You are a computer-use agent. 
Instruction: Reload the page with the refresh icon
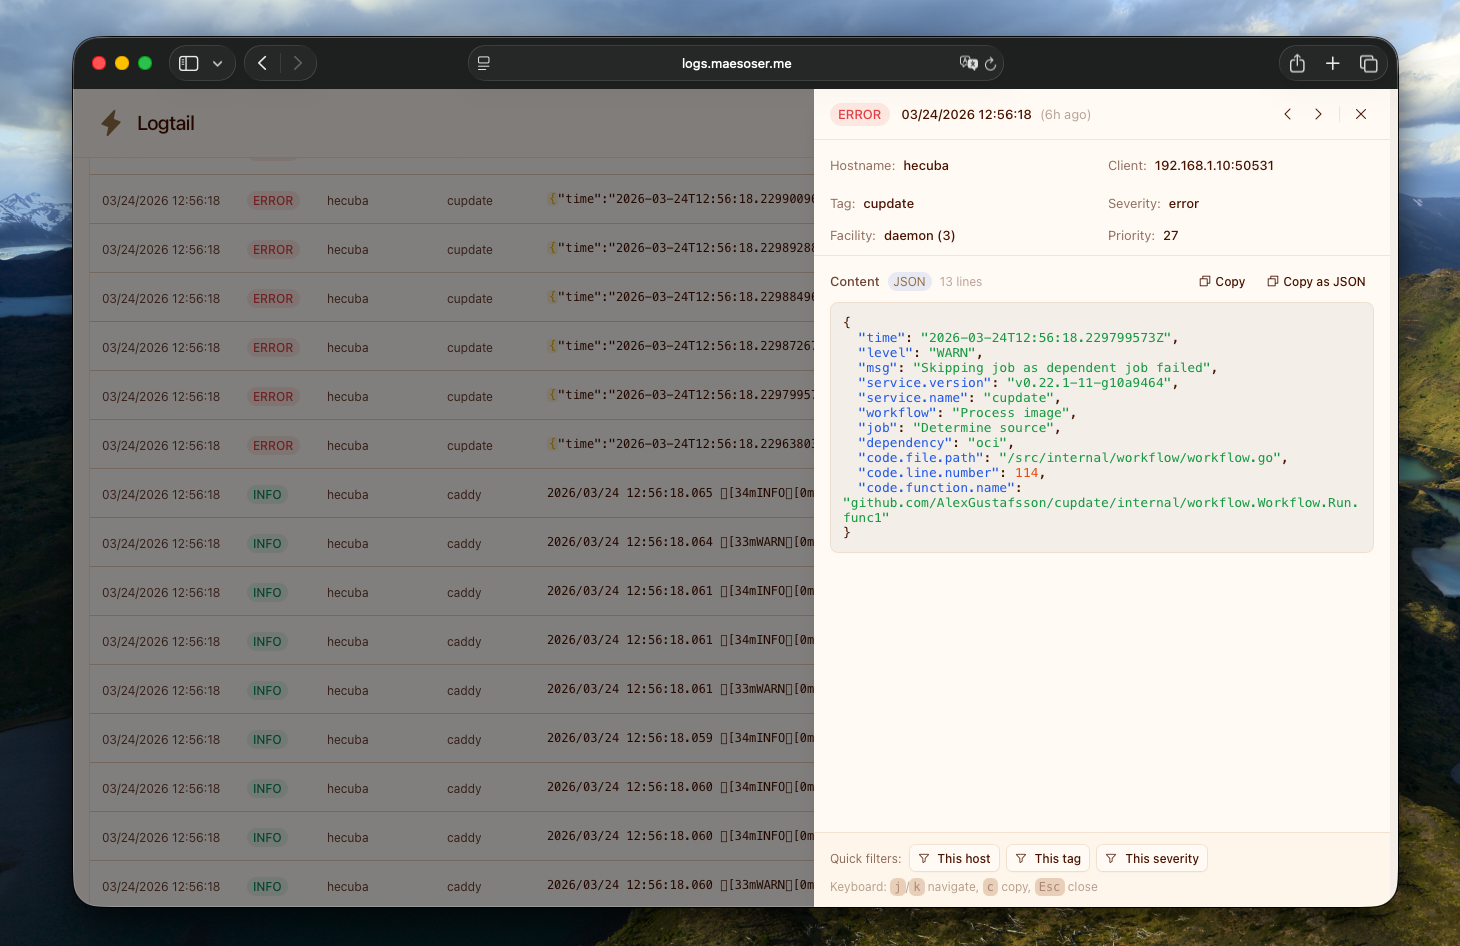coord(990,63)
